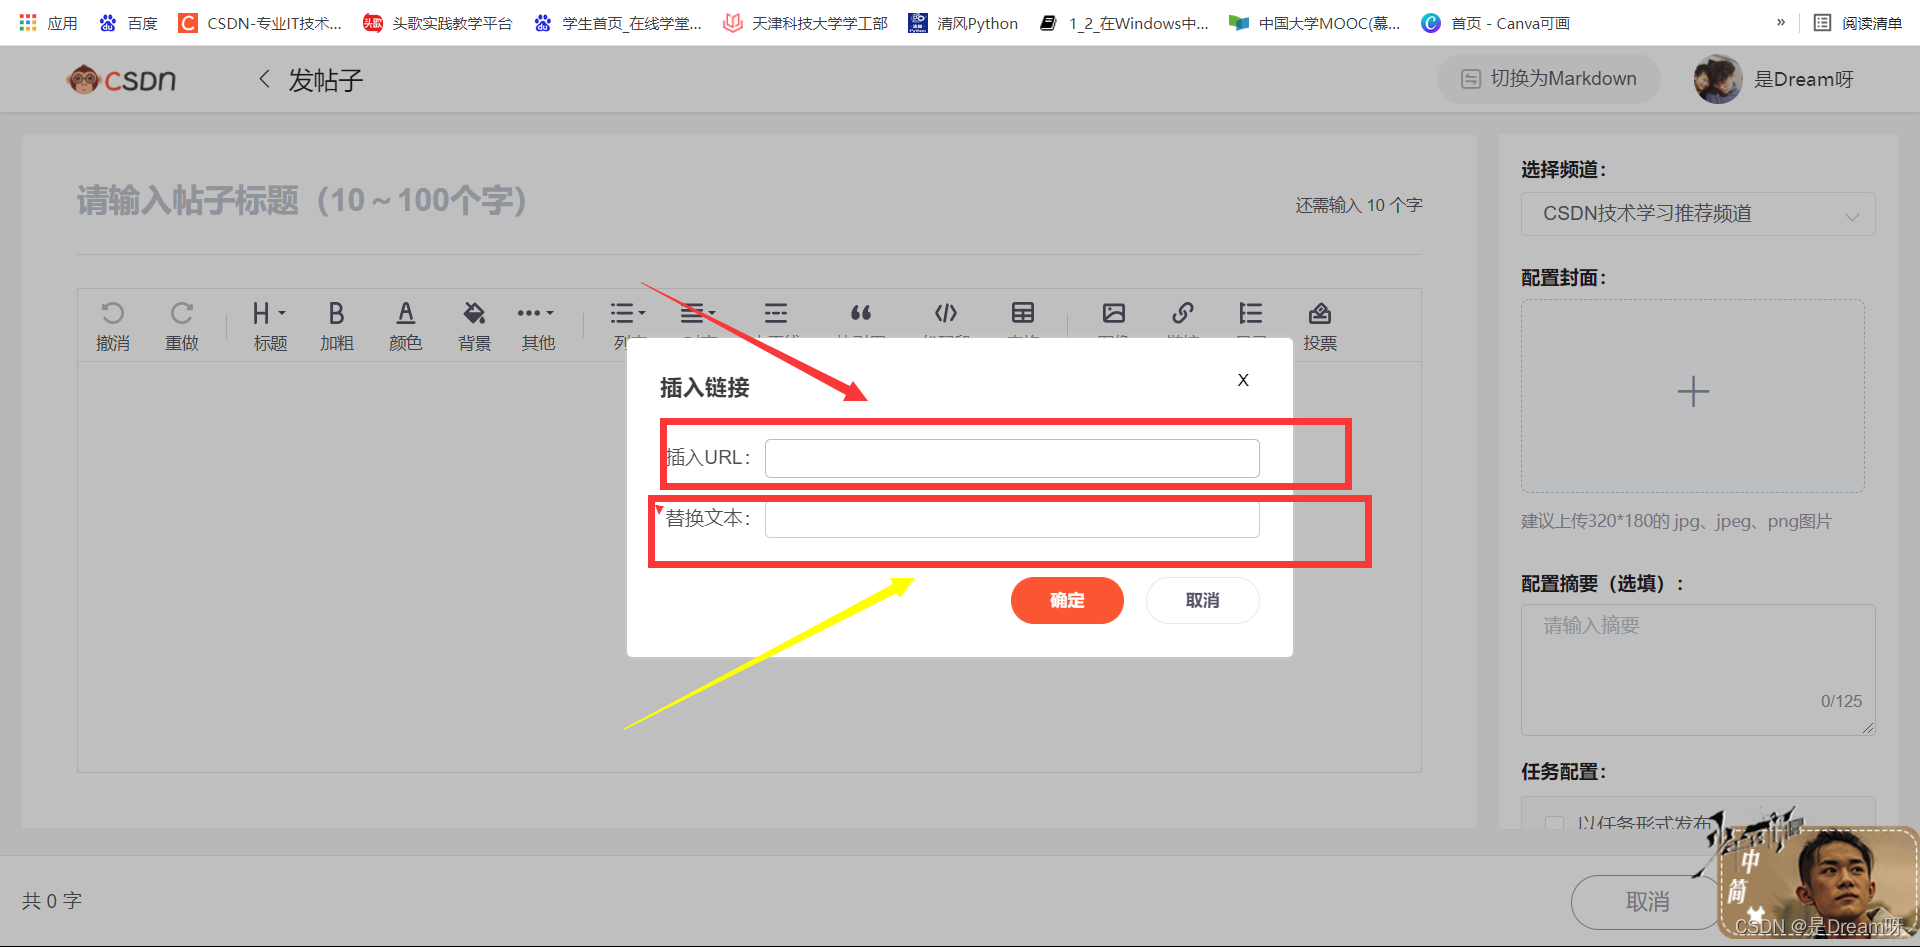Click the 请输入摘要 summary textarea
This screenshot has height=947, width=1920.
[1698, 670]
